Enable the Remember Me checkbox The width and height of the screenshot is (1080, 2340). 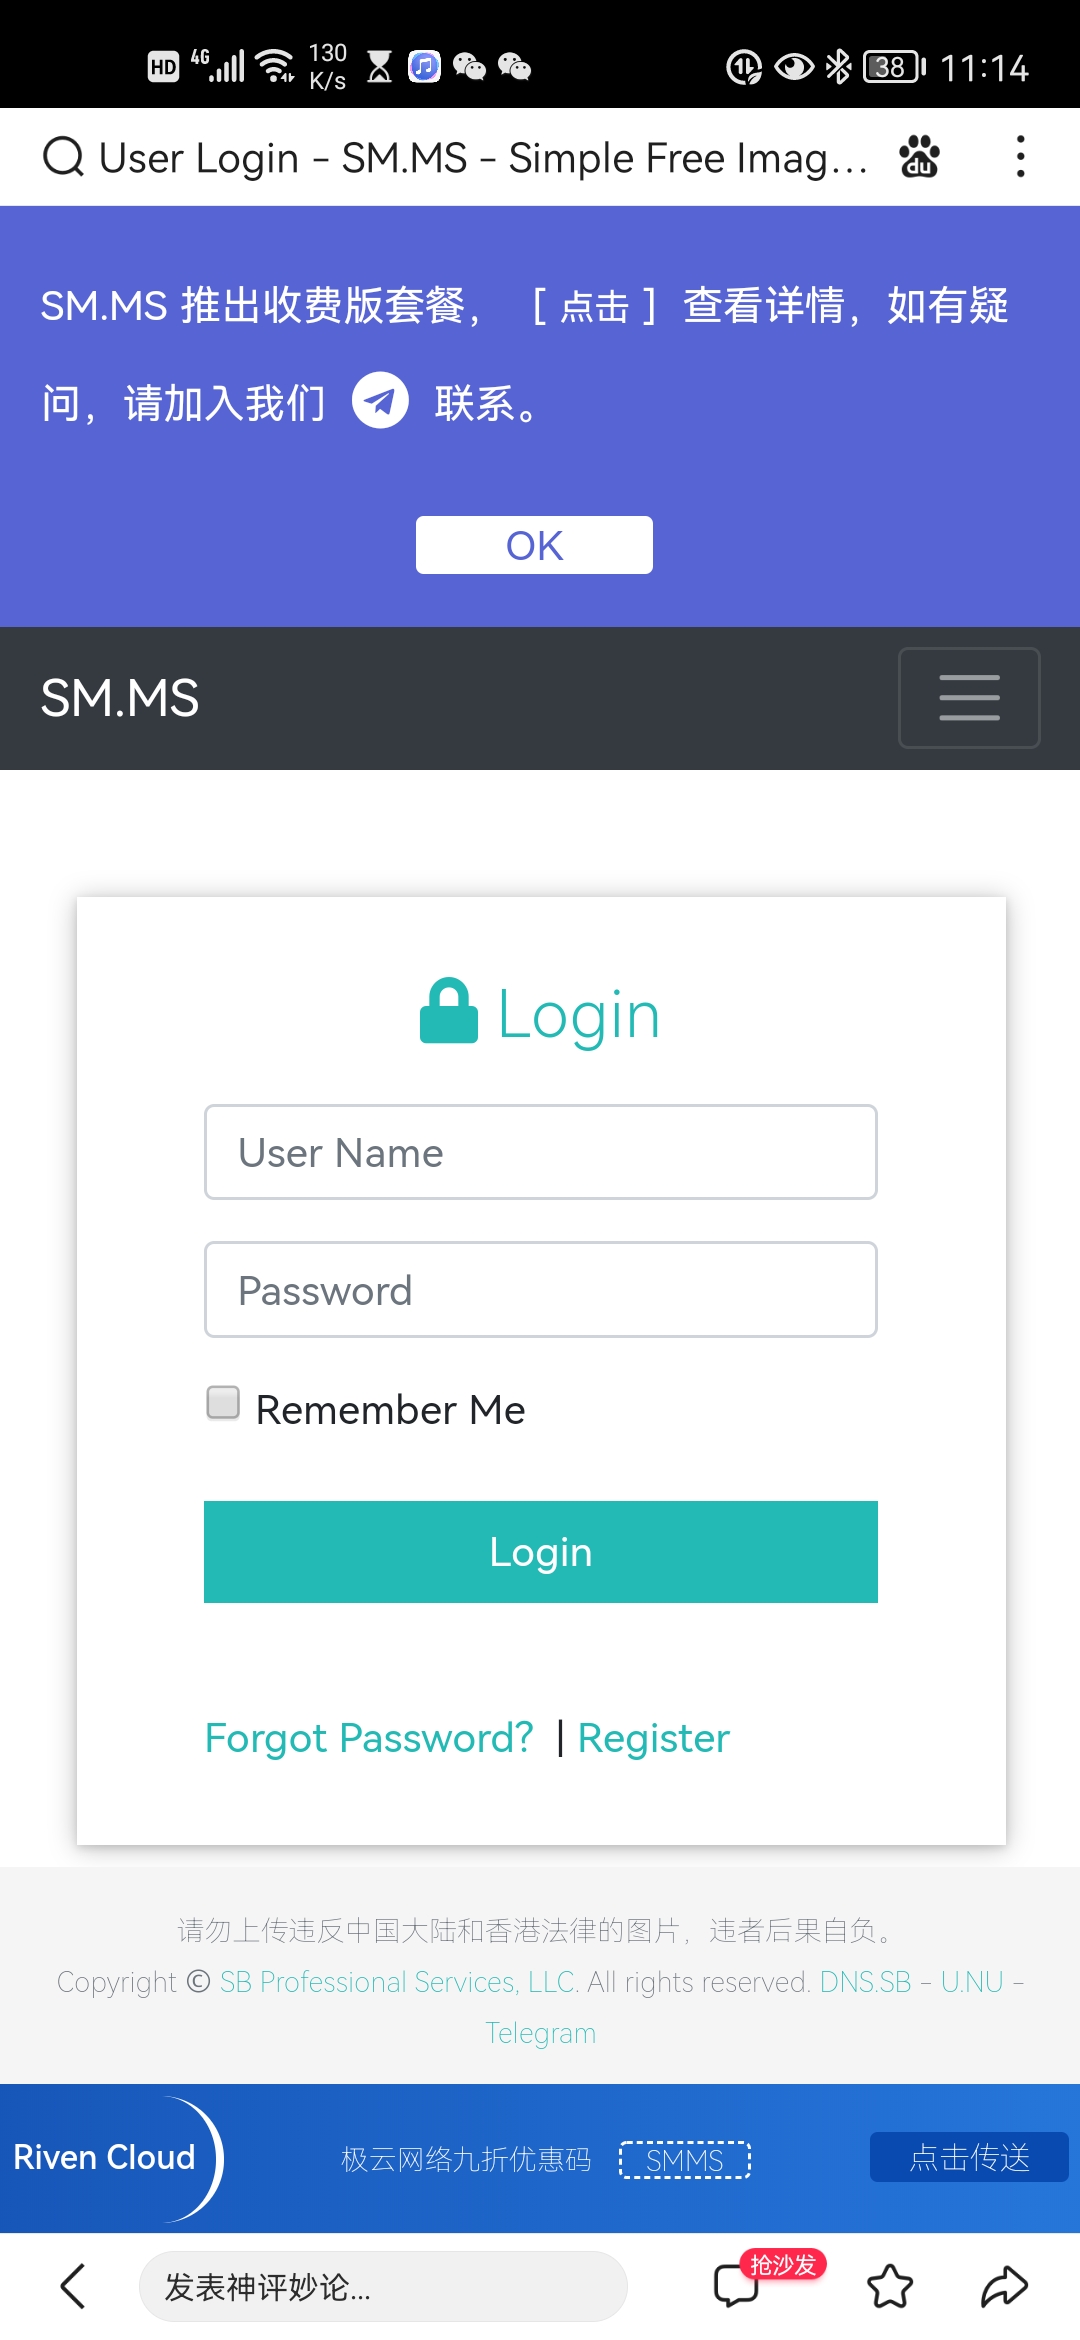click(x=223, y=1402)
